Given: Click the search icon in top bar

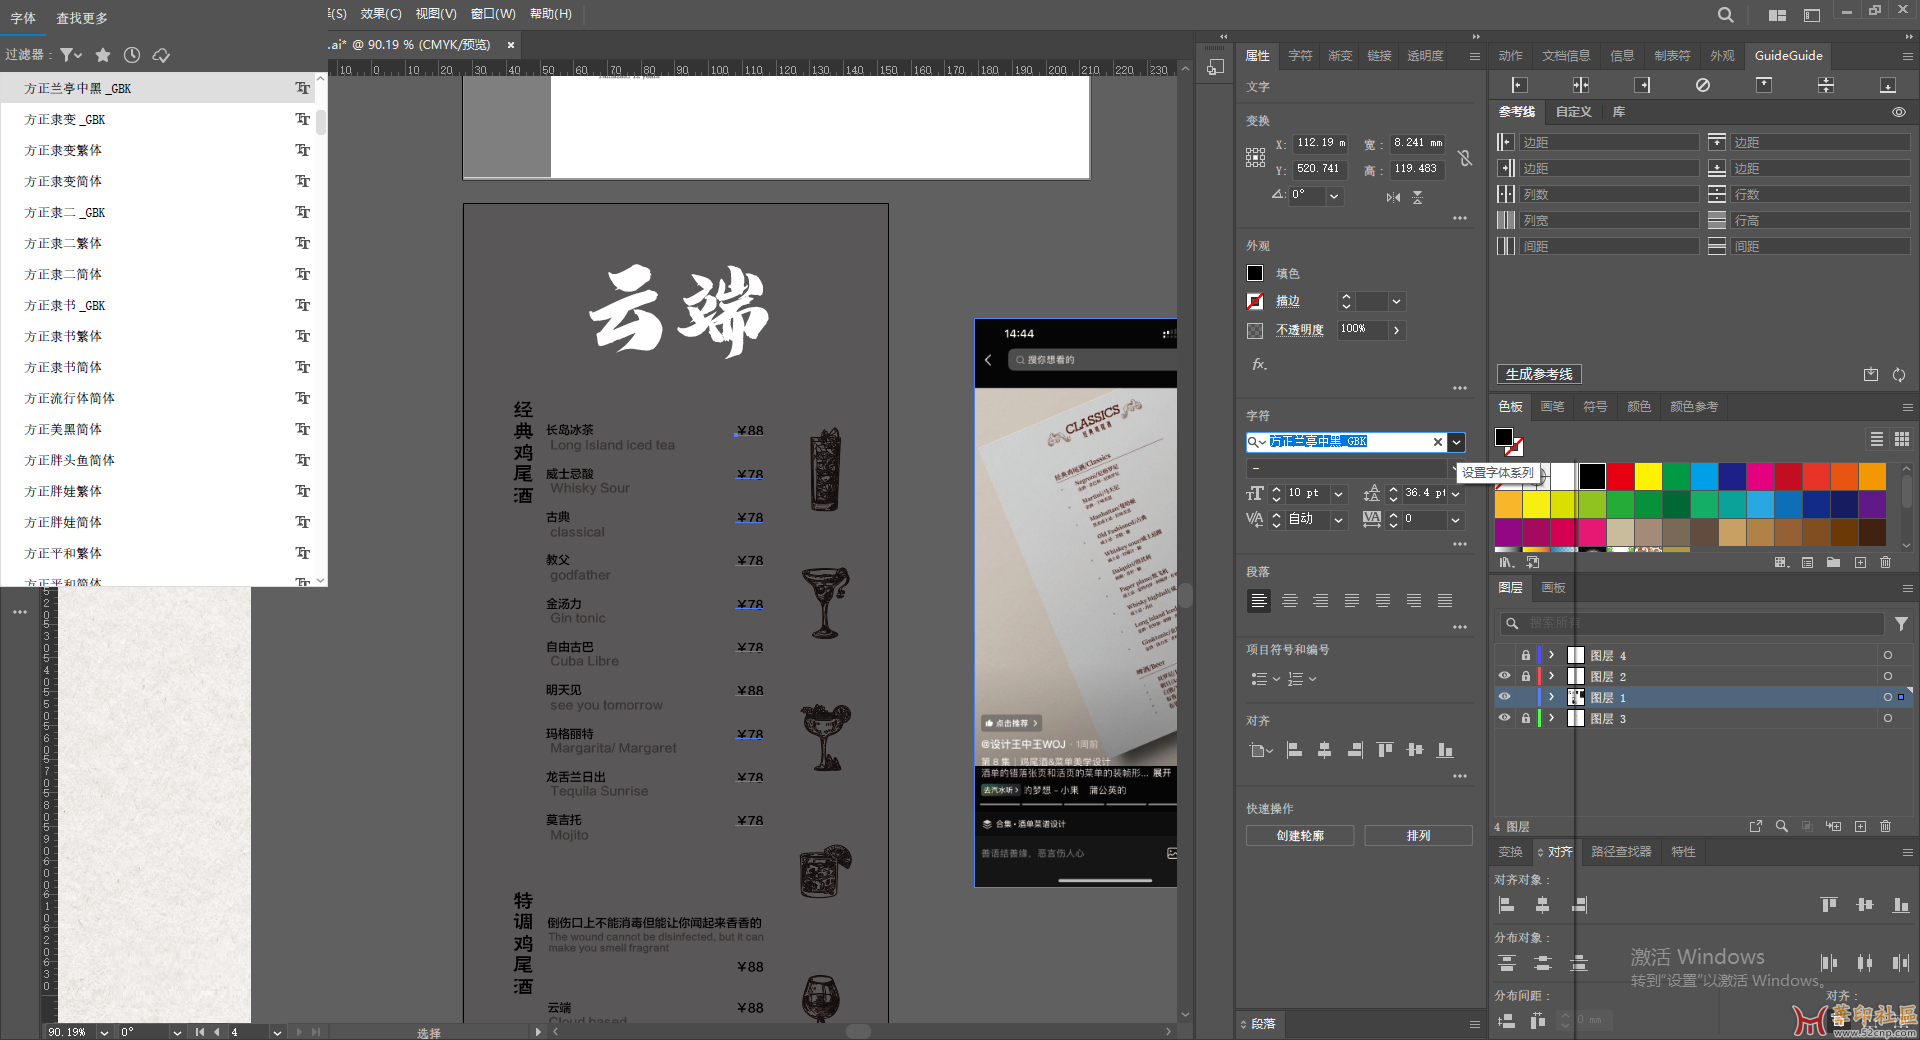Looking at the screenshot, I should 1726,15.
